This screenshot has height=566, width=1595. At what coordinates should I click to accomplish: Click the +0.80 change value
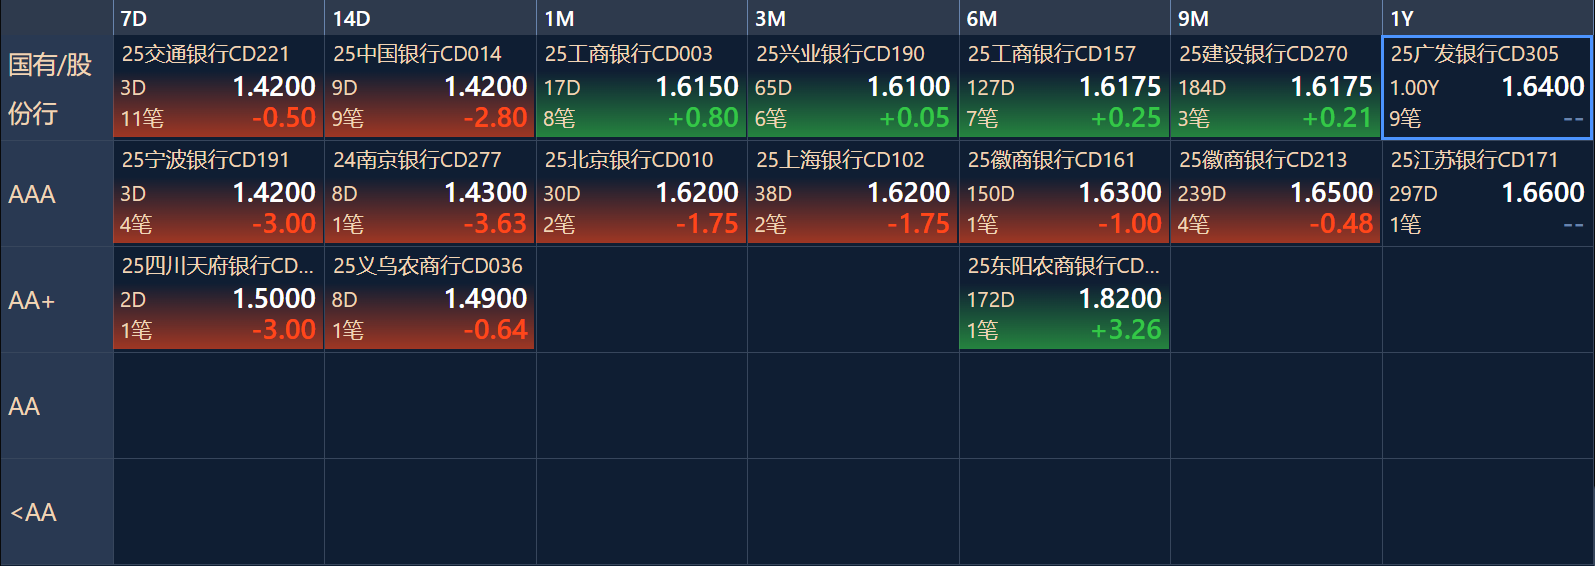pos(703,117)
